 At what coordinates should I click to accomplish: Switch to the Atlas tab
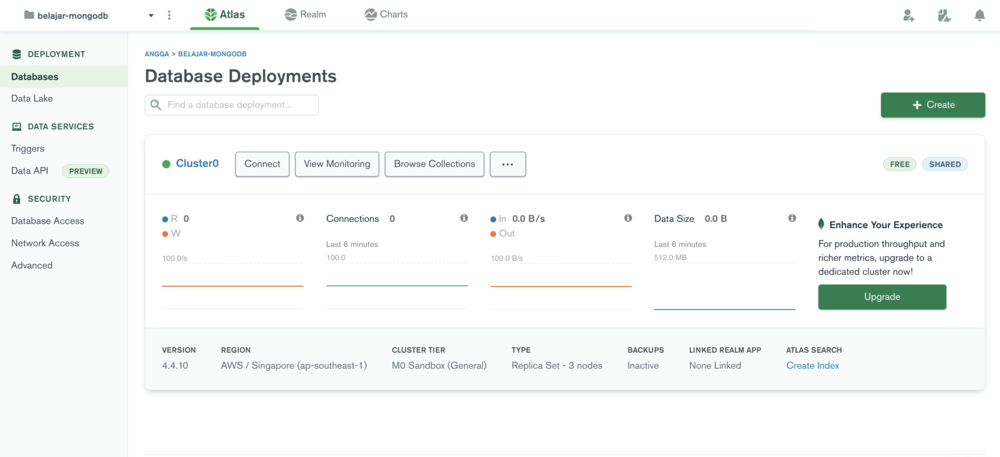[x=224, y=15]
